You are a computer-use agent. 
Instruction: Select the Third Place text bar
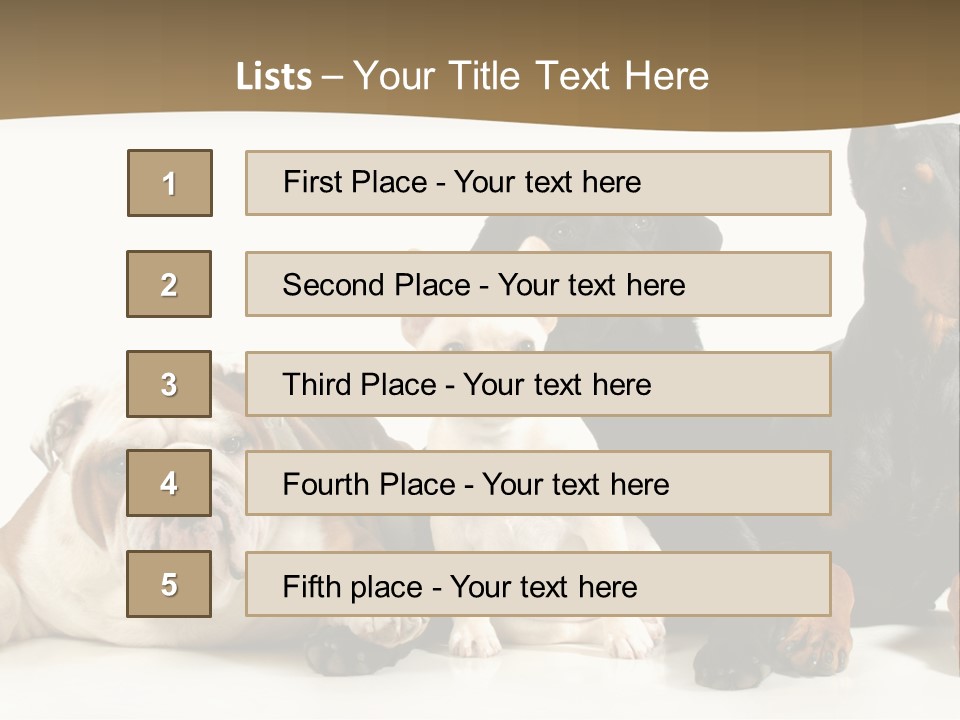[x=538, y=384]
